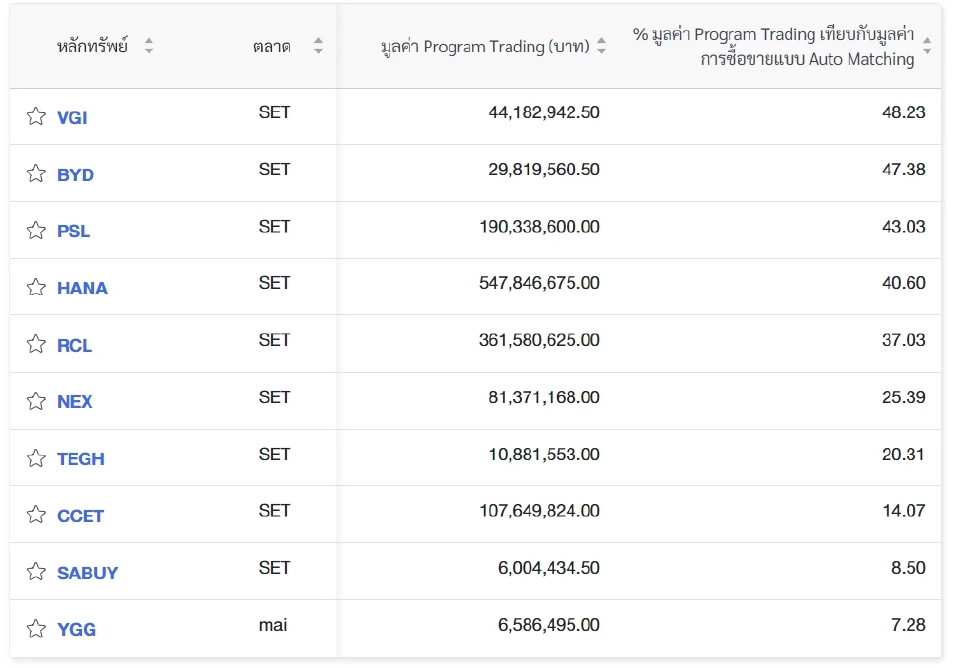Screen dimensions: 960x668
Task: Open the YGG stock details link
Action: [75, 629]
